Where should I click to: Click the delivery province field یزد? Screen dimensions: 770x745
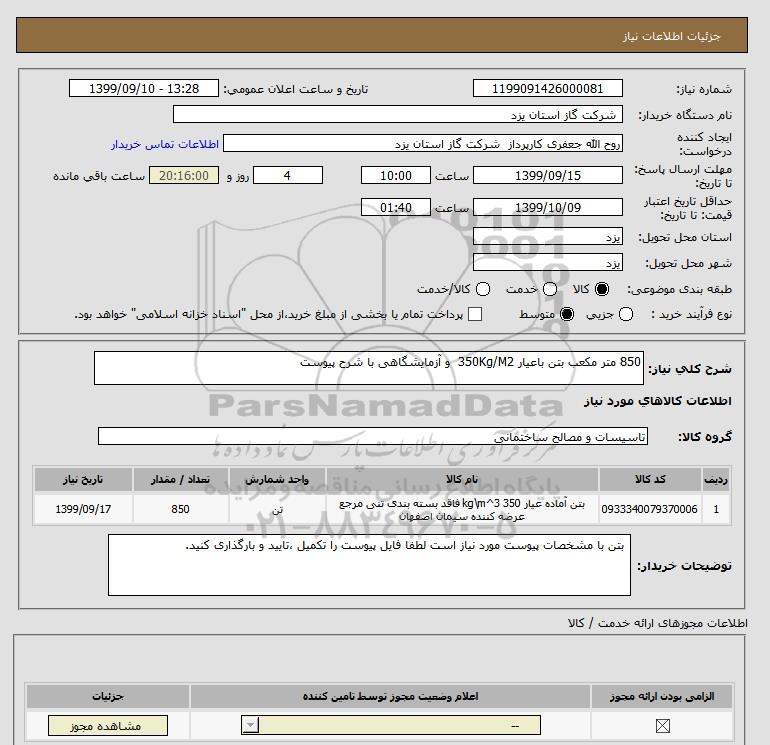tap(548, 237)
